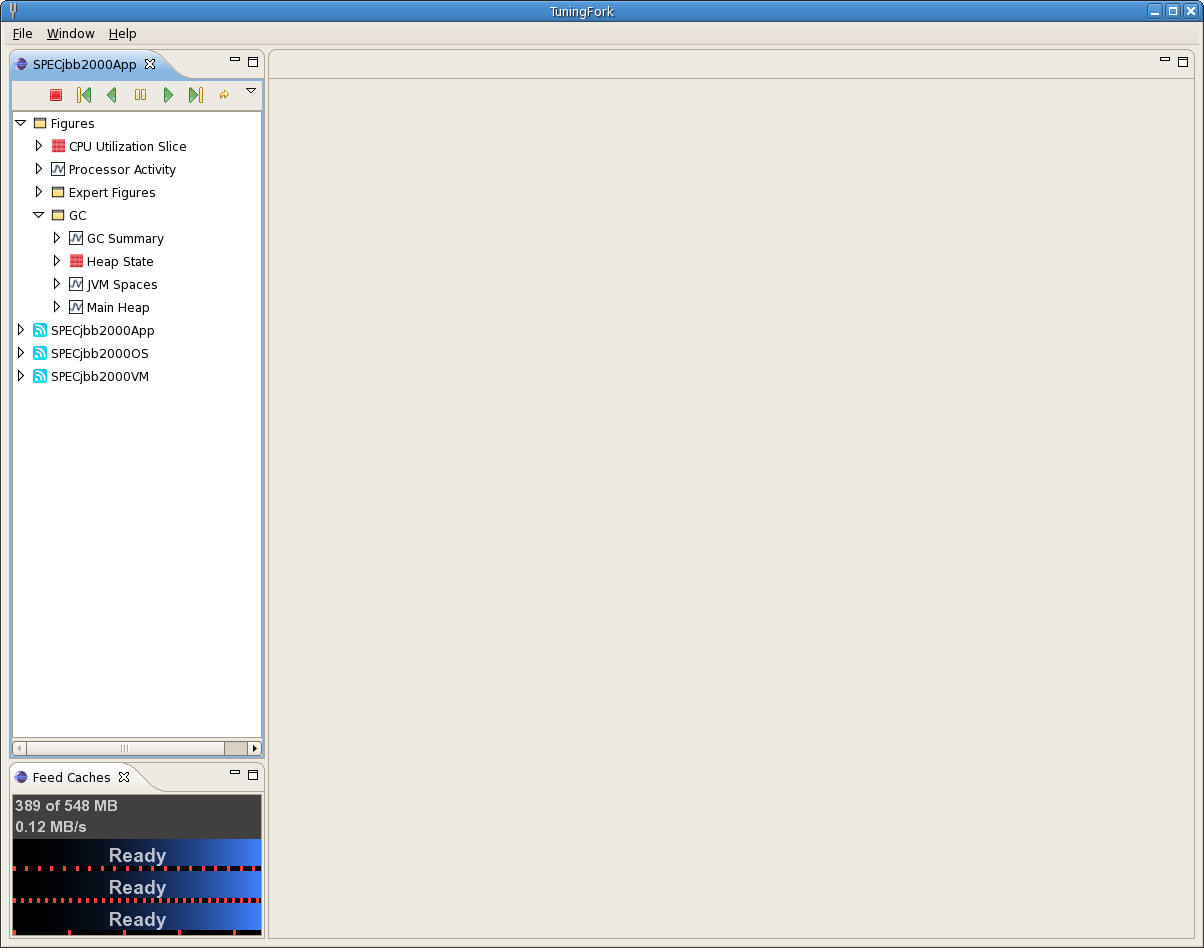Select the CPU Utilization Slice figure
The height and width of the screenshot is (948, 1204).
pyautogui.click(x=127, y=147)
